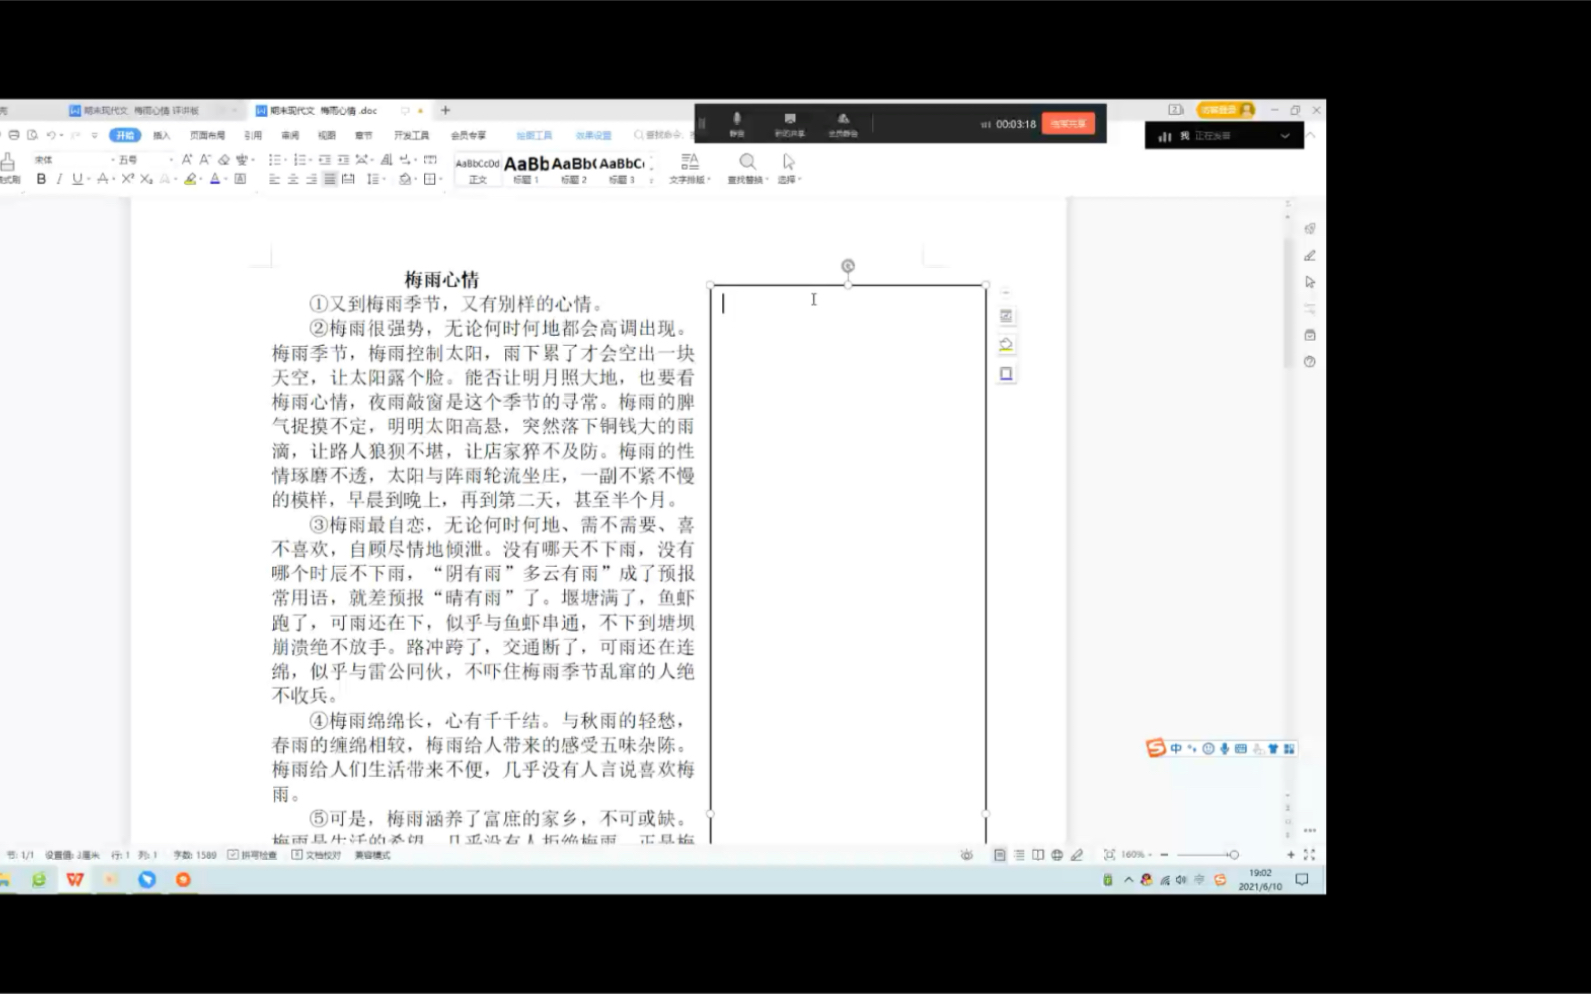Click the decrease indent icon
Screen dimensions: 1591x994
(x=325, y=160)
